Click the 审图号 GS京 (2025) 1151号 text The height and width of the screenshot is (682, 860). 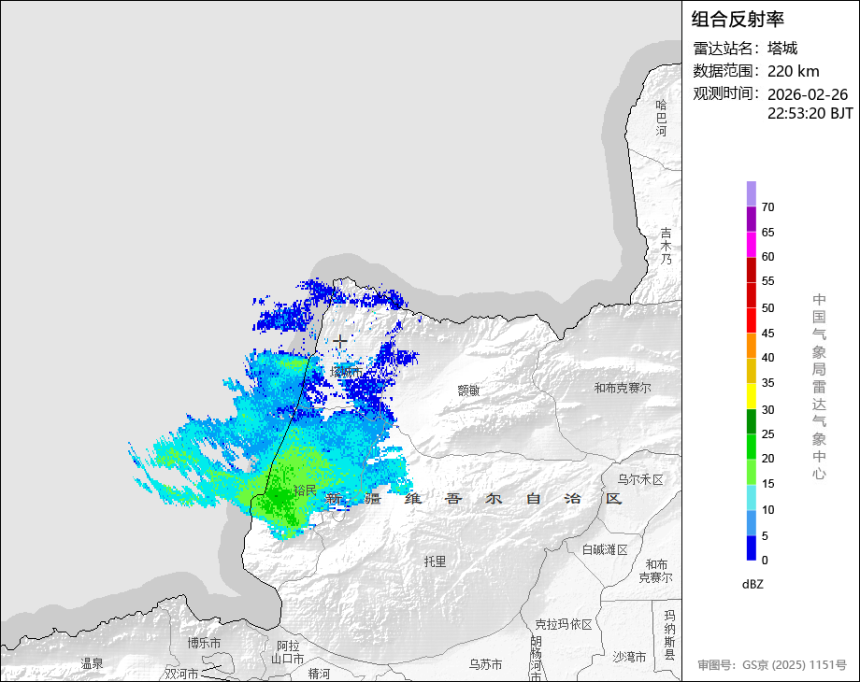pos(772,665)
